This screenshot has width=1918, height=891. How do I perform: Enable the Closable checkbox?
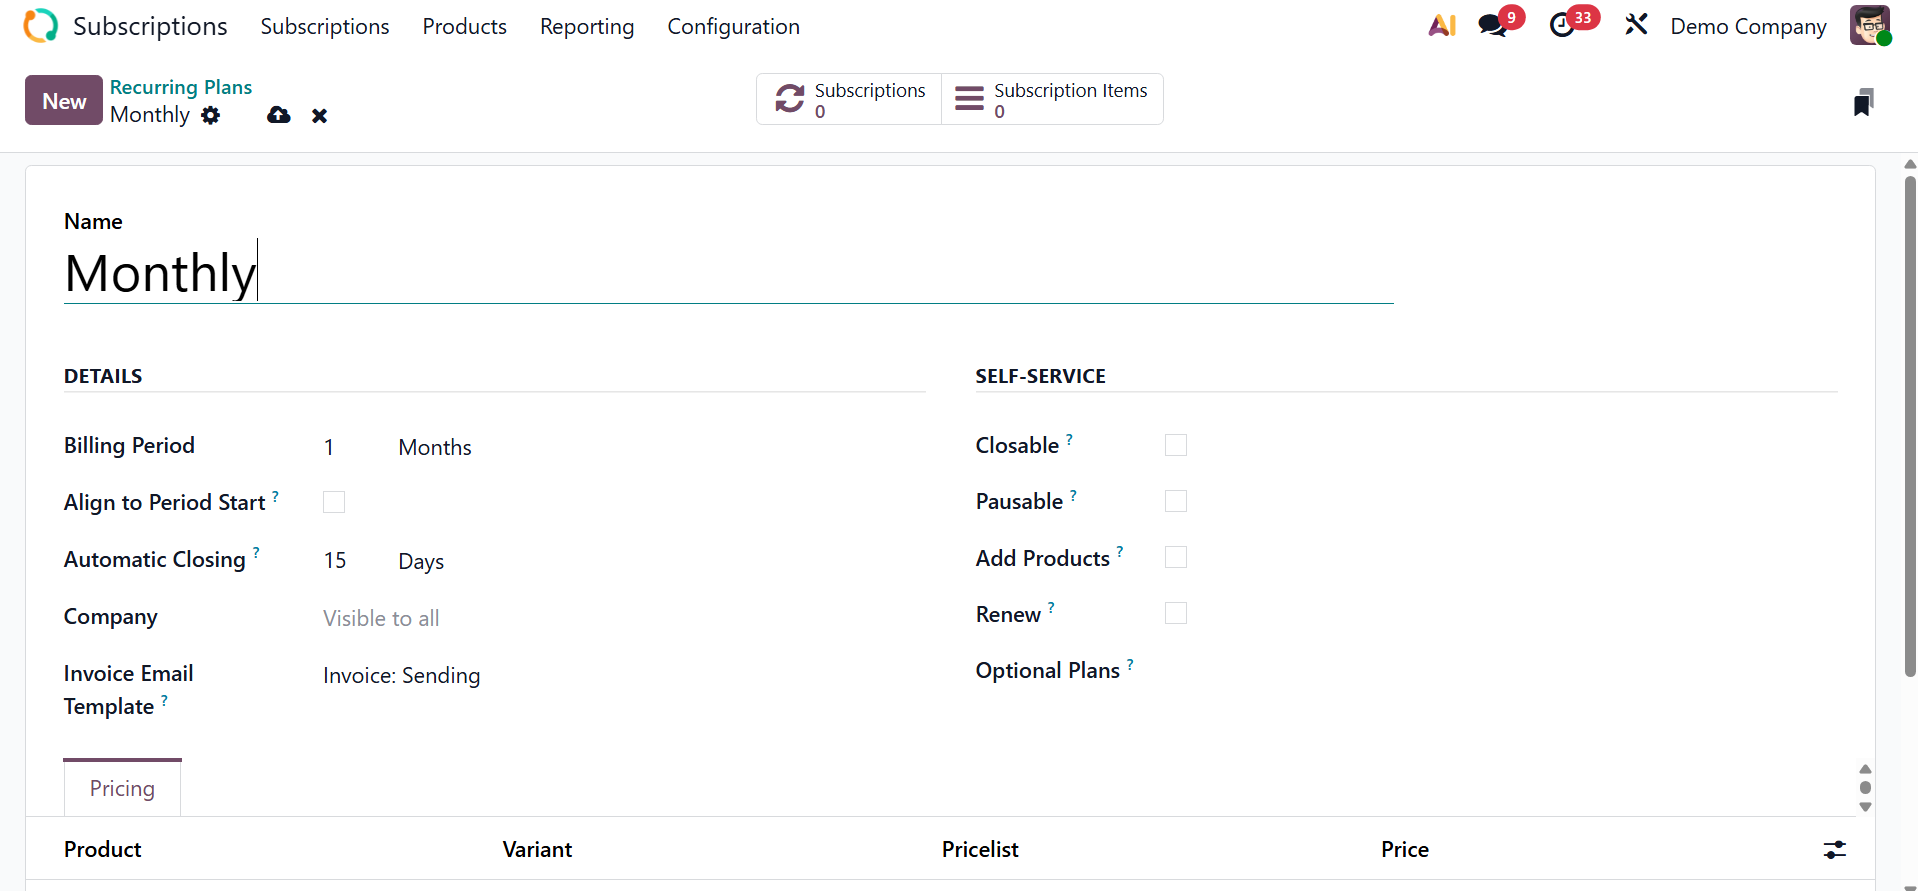tap(1176, 445)
